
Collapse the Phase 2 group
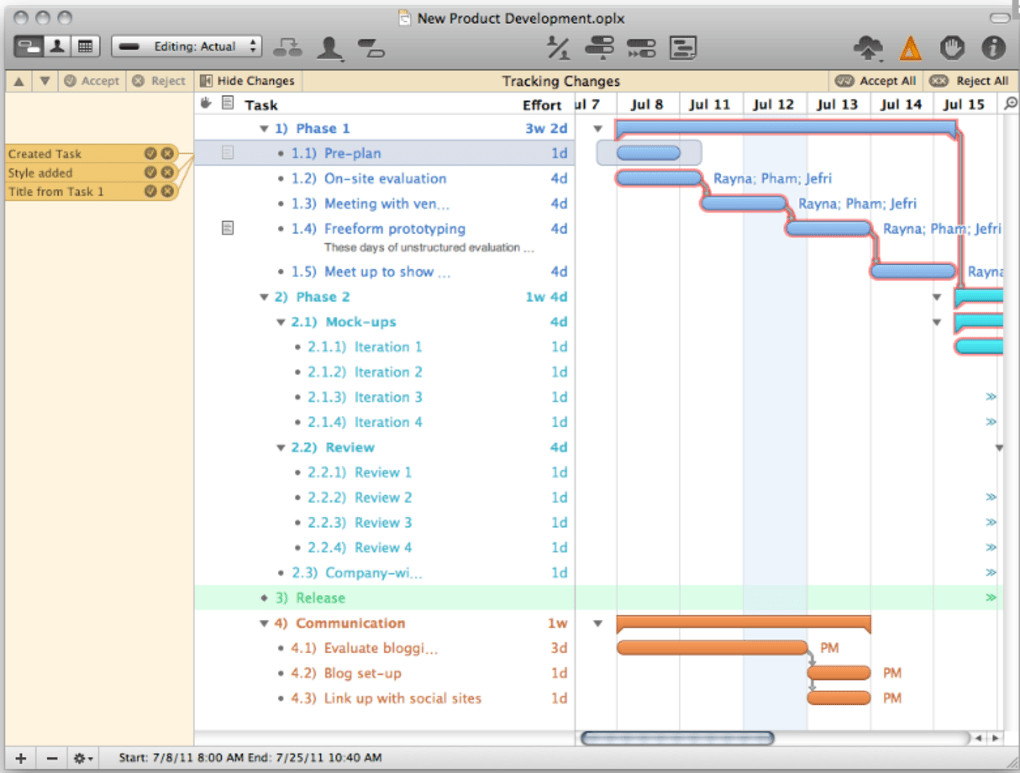264,297
